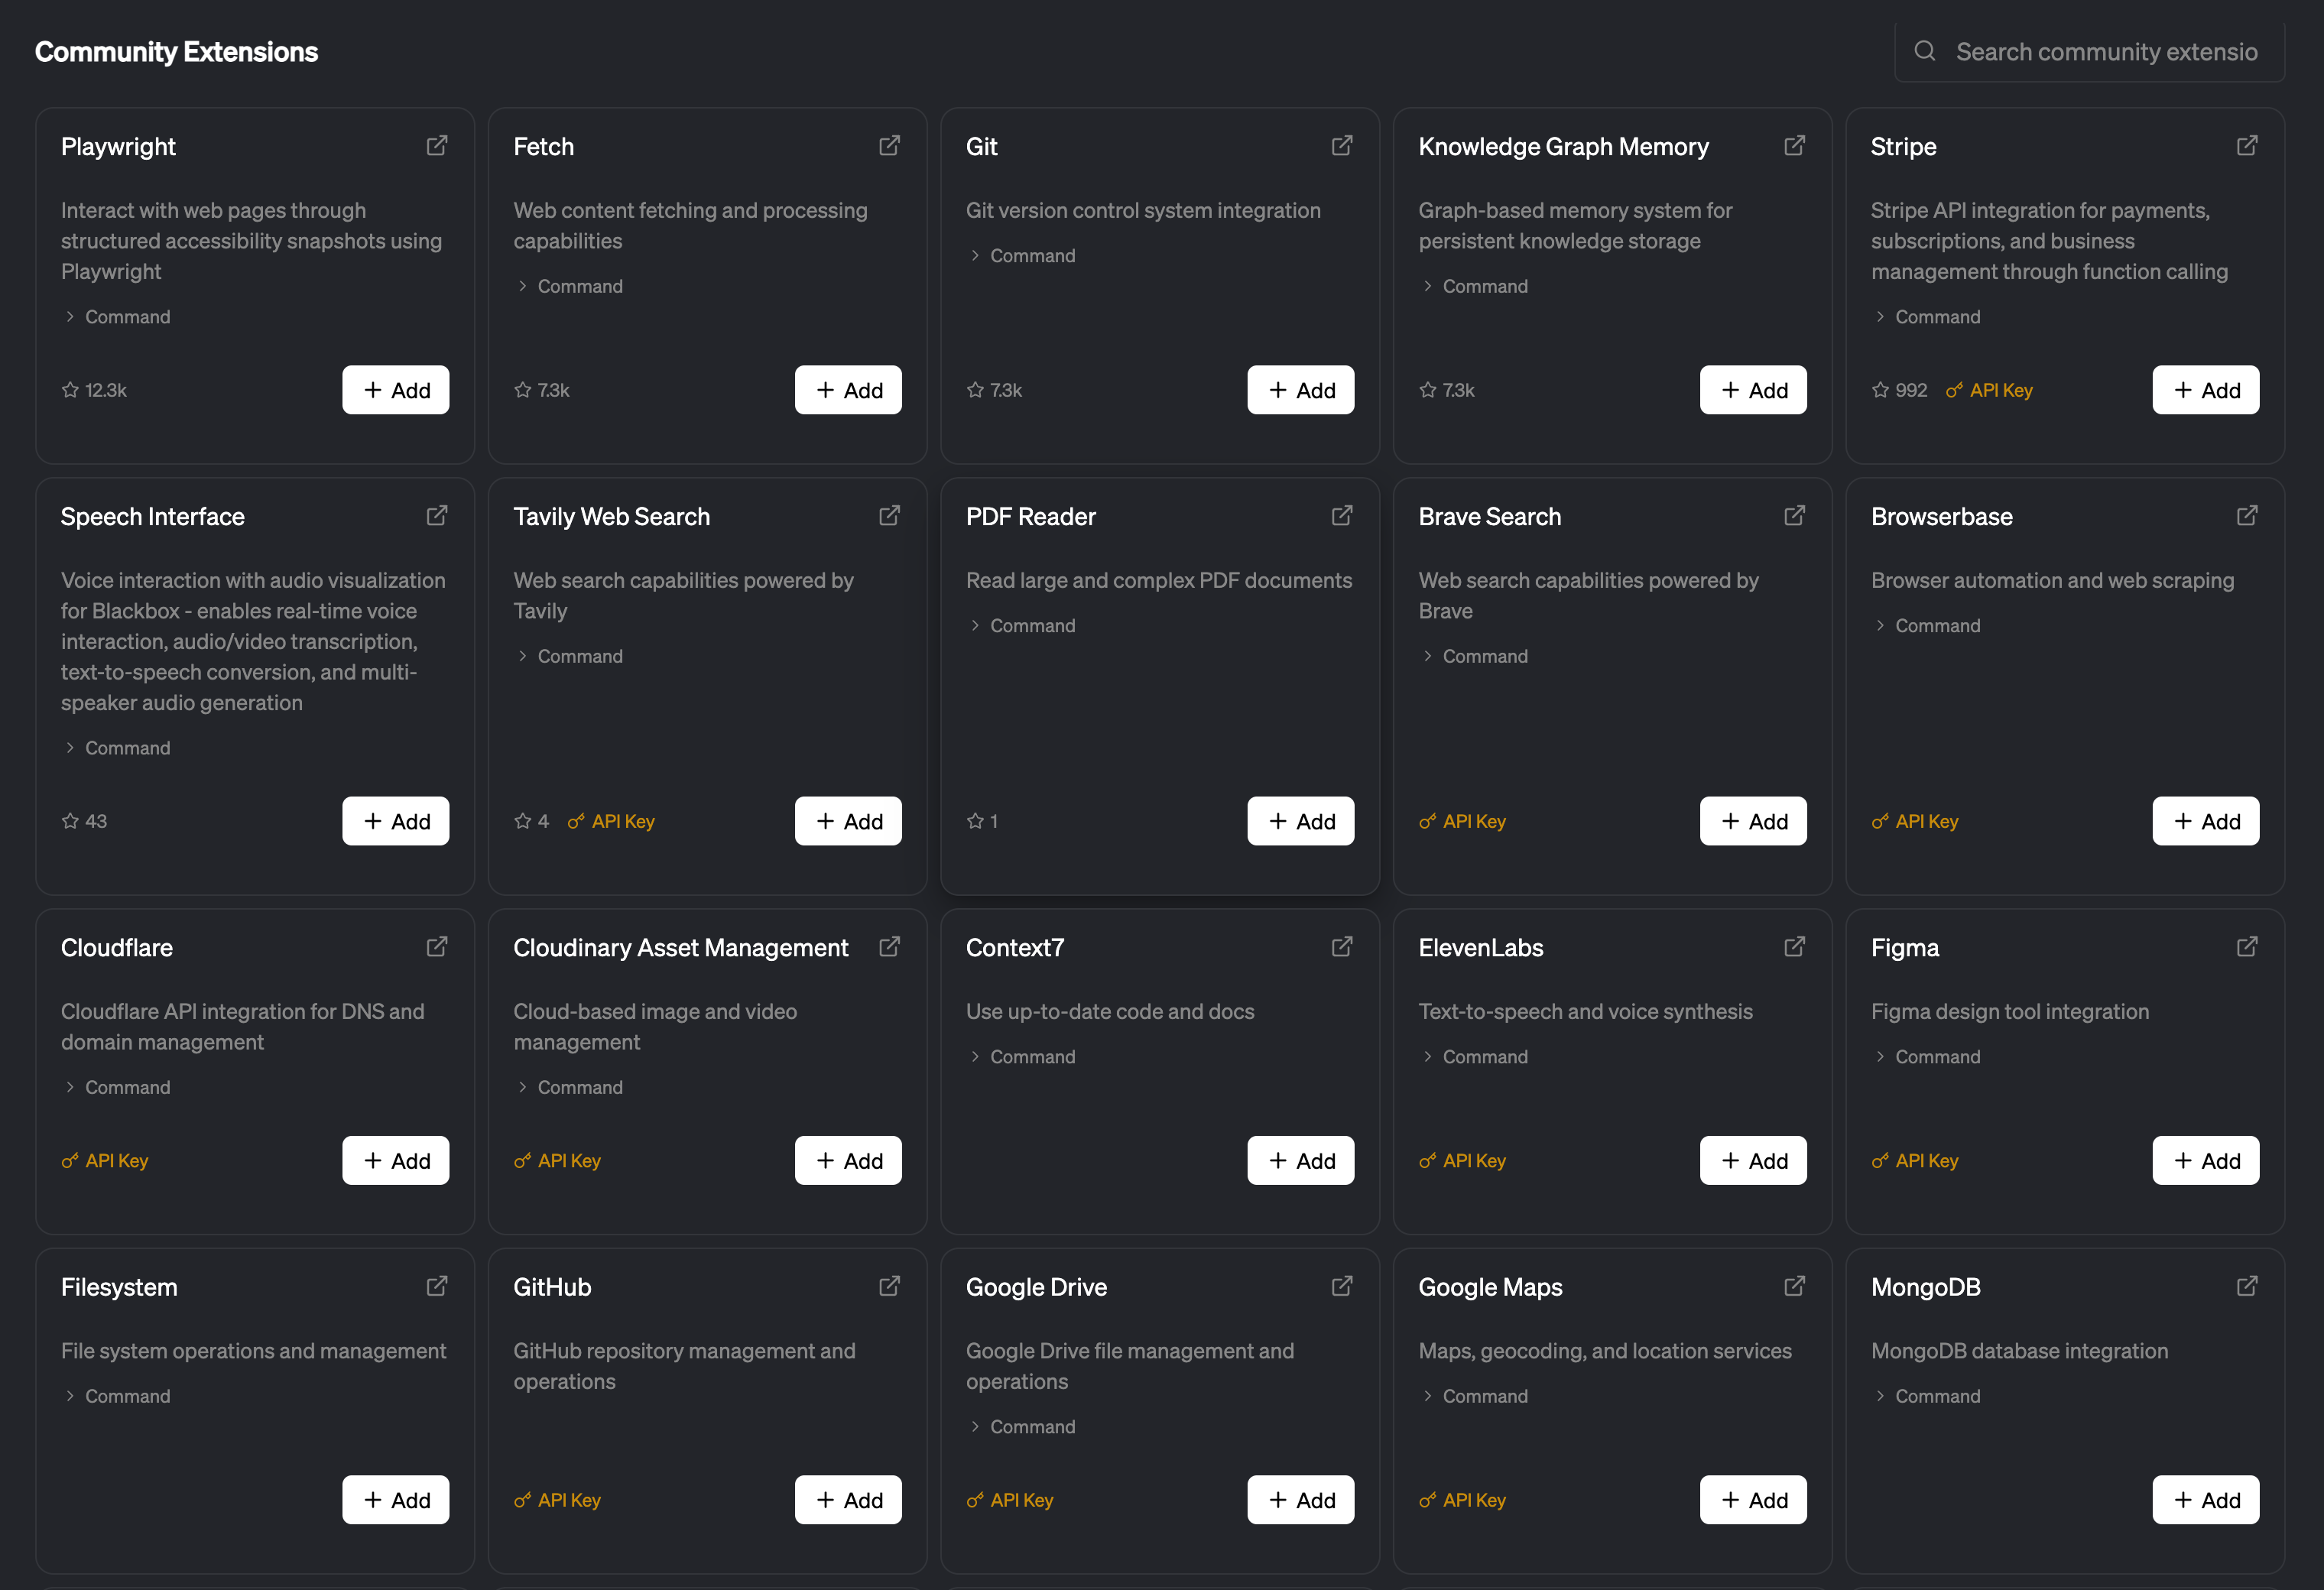This screenshot has width=2324, height=1590.
Task: Open Figma external link icon
Action: 2247,947
